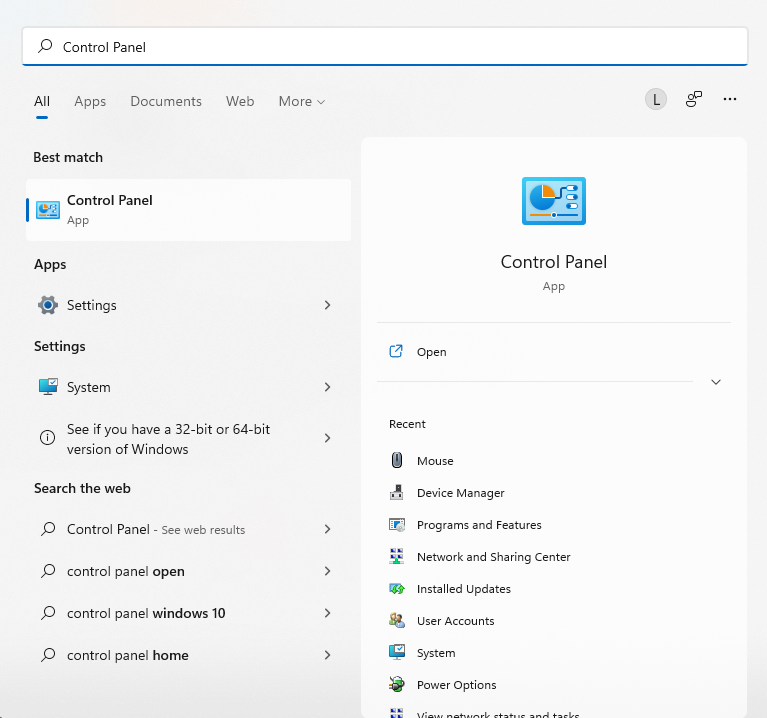Select the All filter tab
767x718 pixels.
(42, 101)
